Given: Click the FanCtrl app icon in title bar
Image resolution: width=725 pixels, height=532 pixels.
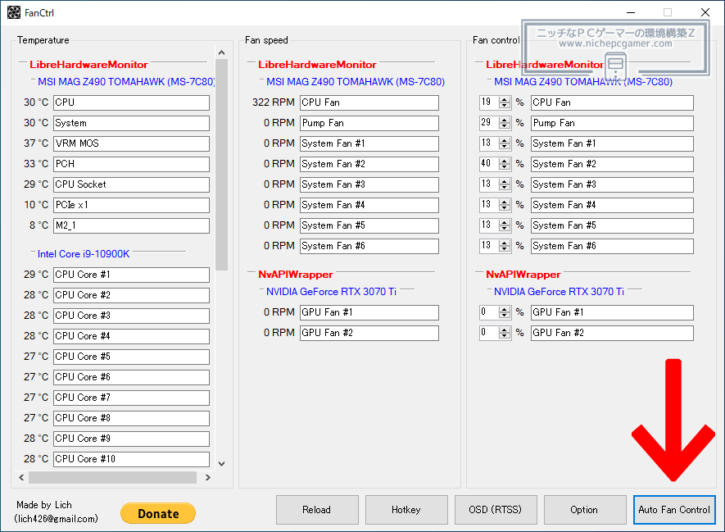Looking at the screenshot, I should [11, 12].
